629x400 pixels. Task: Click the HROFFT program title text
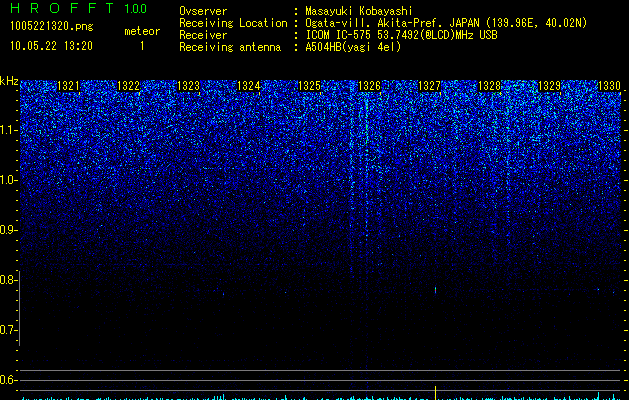coord(62,8)
